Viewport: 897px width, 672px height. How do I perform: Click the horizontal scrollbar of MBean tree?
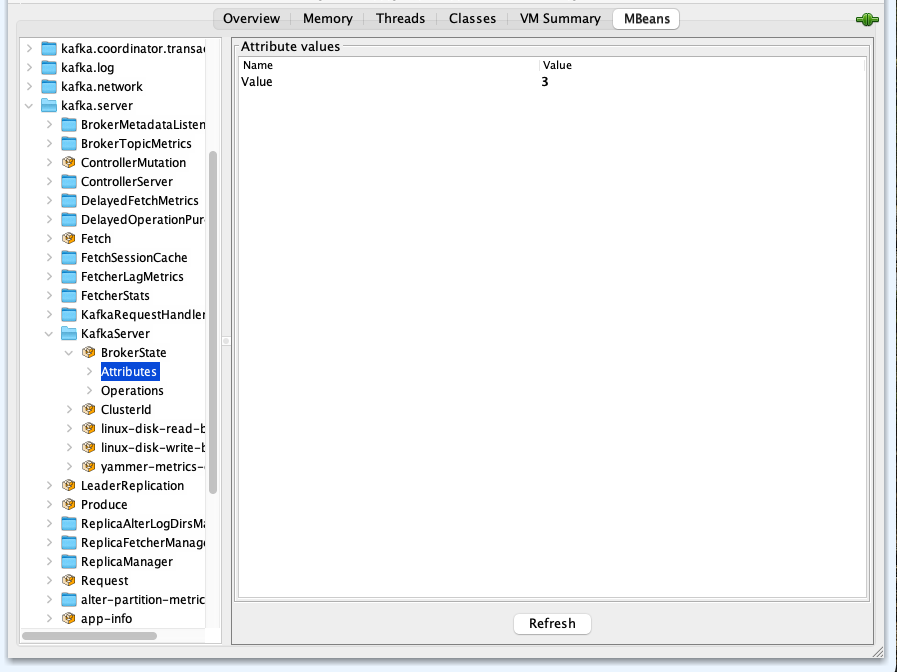(89, 636)
